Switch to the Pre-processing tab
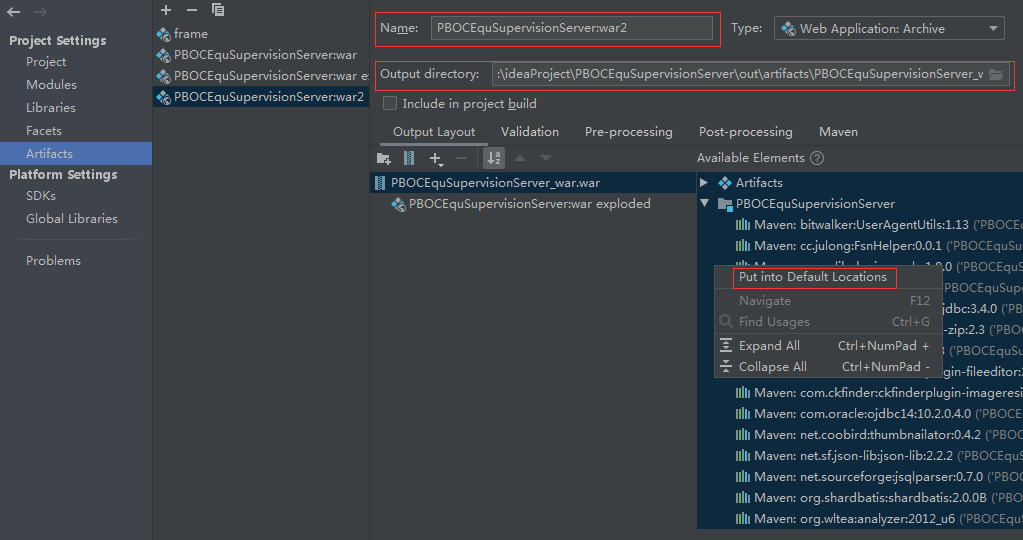1023x540 pixels. point(628,132)
